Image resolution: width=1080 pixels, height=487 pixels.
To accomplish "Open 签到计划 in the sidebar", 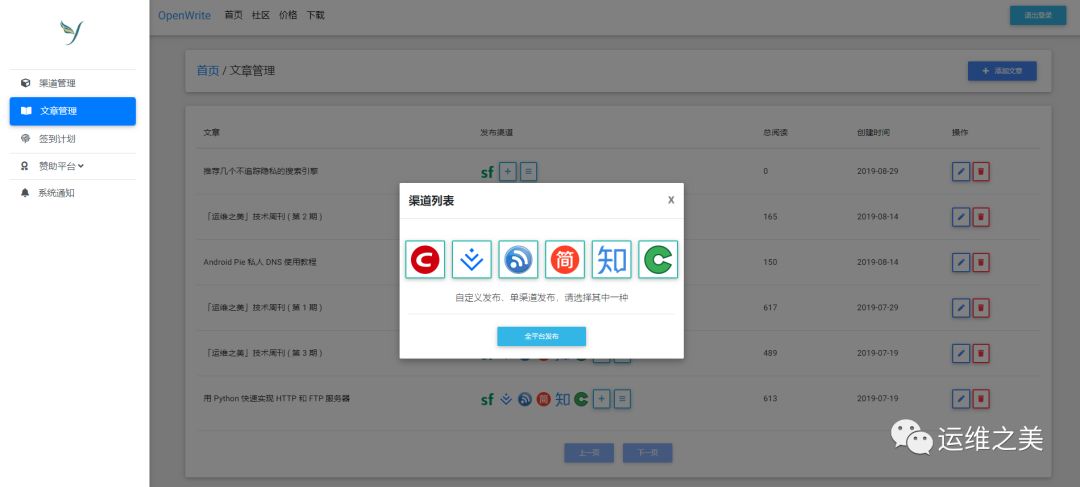I will tap(72, 139).
